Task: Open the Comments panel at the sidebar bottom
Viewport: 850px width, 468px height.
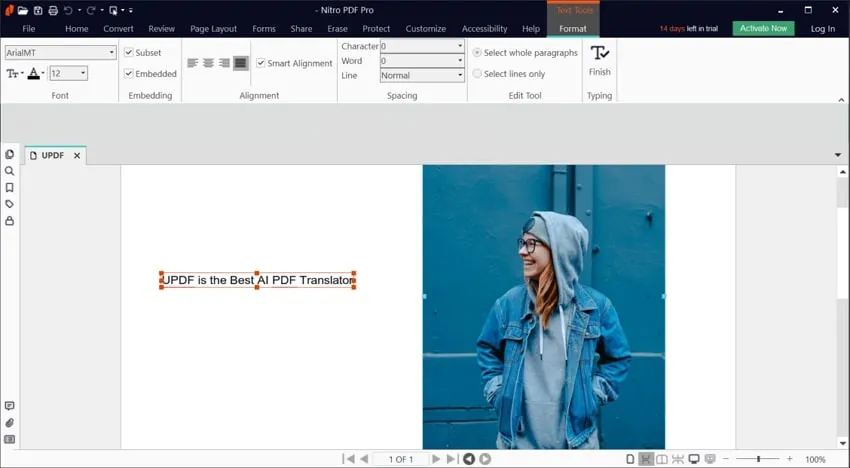Action: point(10,406)
